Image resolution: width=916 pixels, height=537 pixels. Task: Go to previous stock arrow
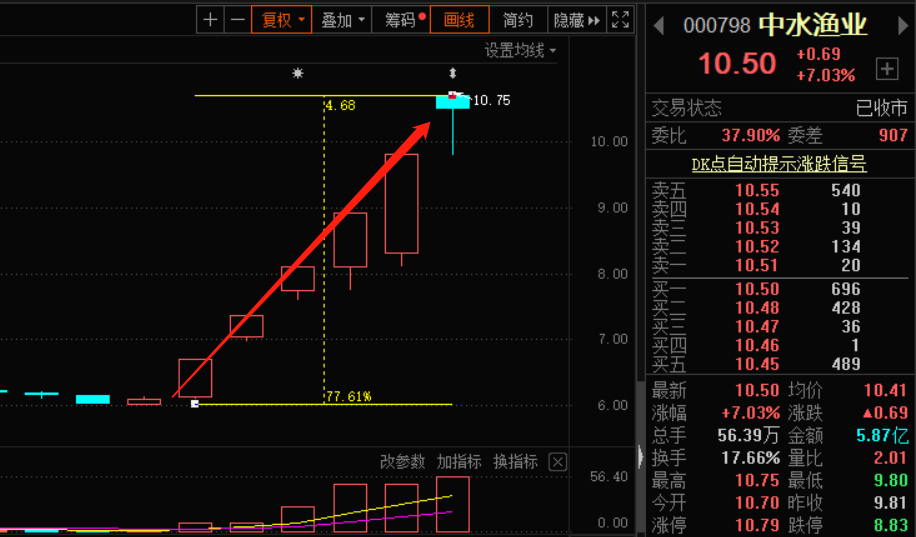[x=659, y=26]
